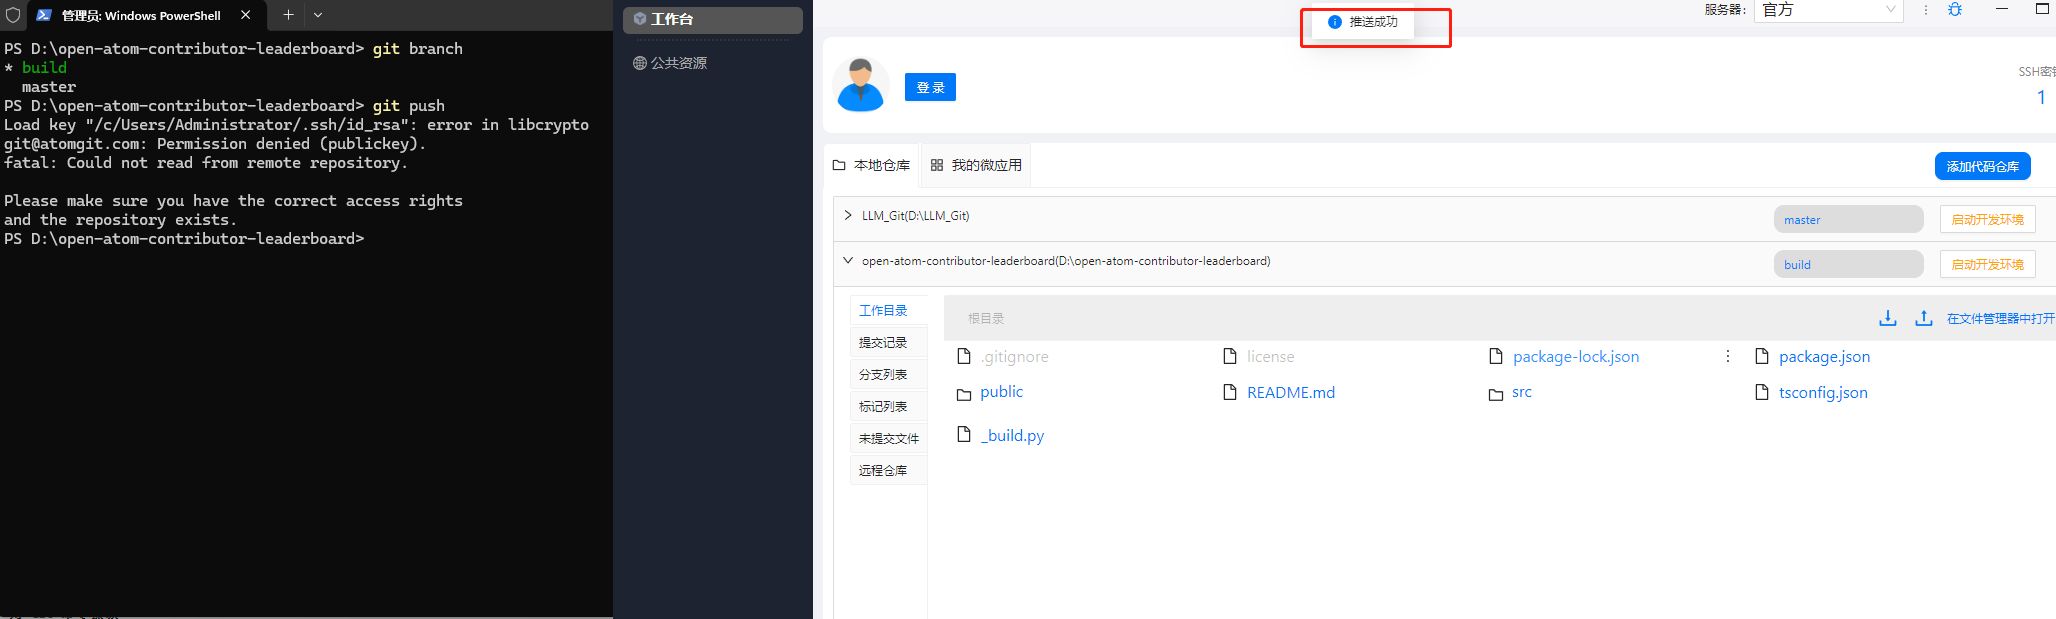Viewport: 2056px width, 619px height.
Task: Click the 添加代码仓库 button
Action: point(1982,166)
